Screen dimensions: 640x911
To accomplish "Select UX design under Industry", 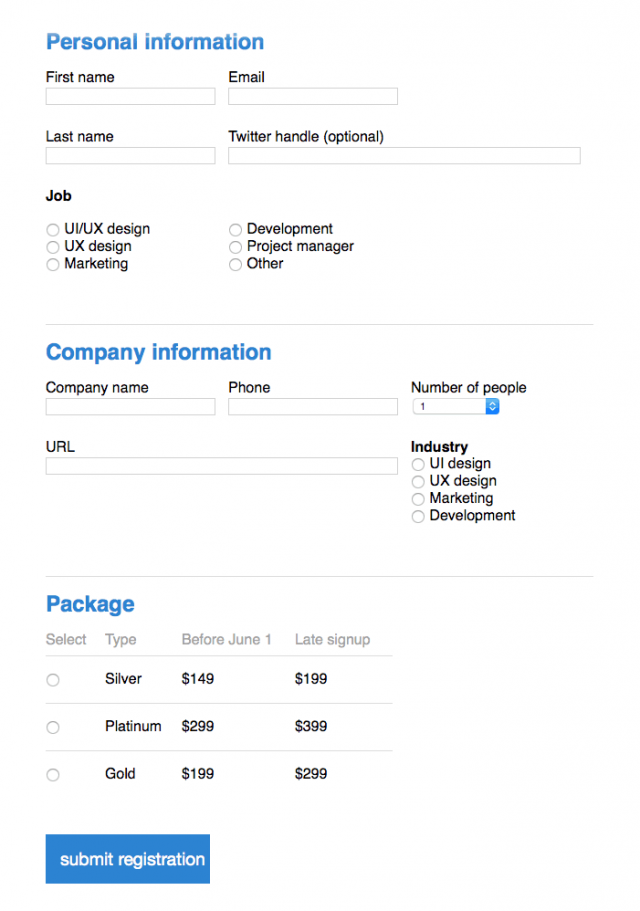I will point(418,482).
